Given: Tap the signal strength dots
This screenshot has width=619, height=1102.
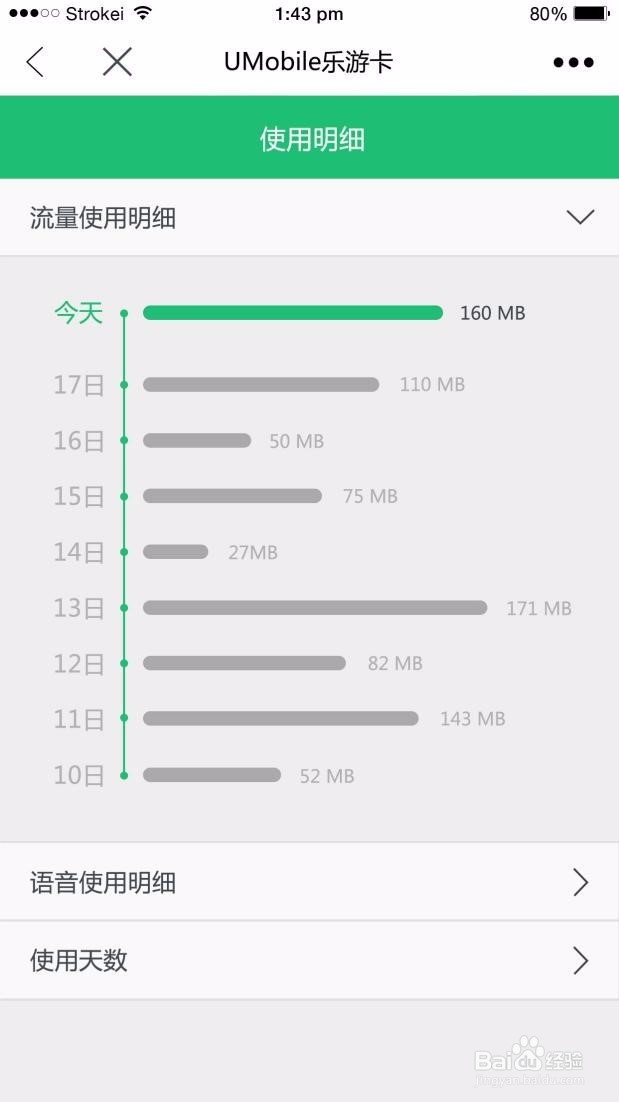Looking at the screenshot, I should point(34,13).
